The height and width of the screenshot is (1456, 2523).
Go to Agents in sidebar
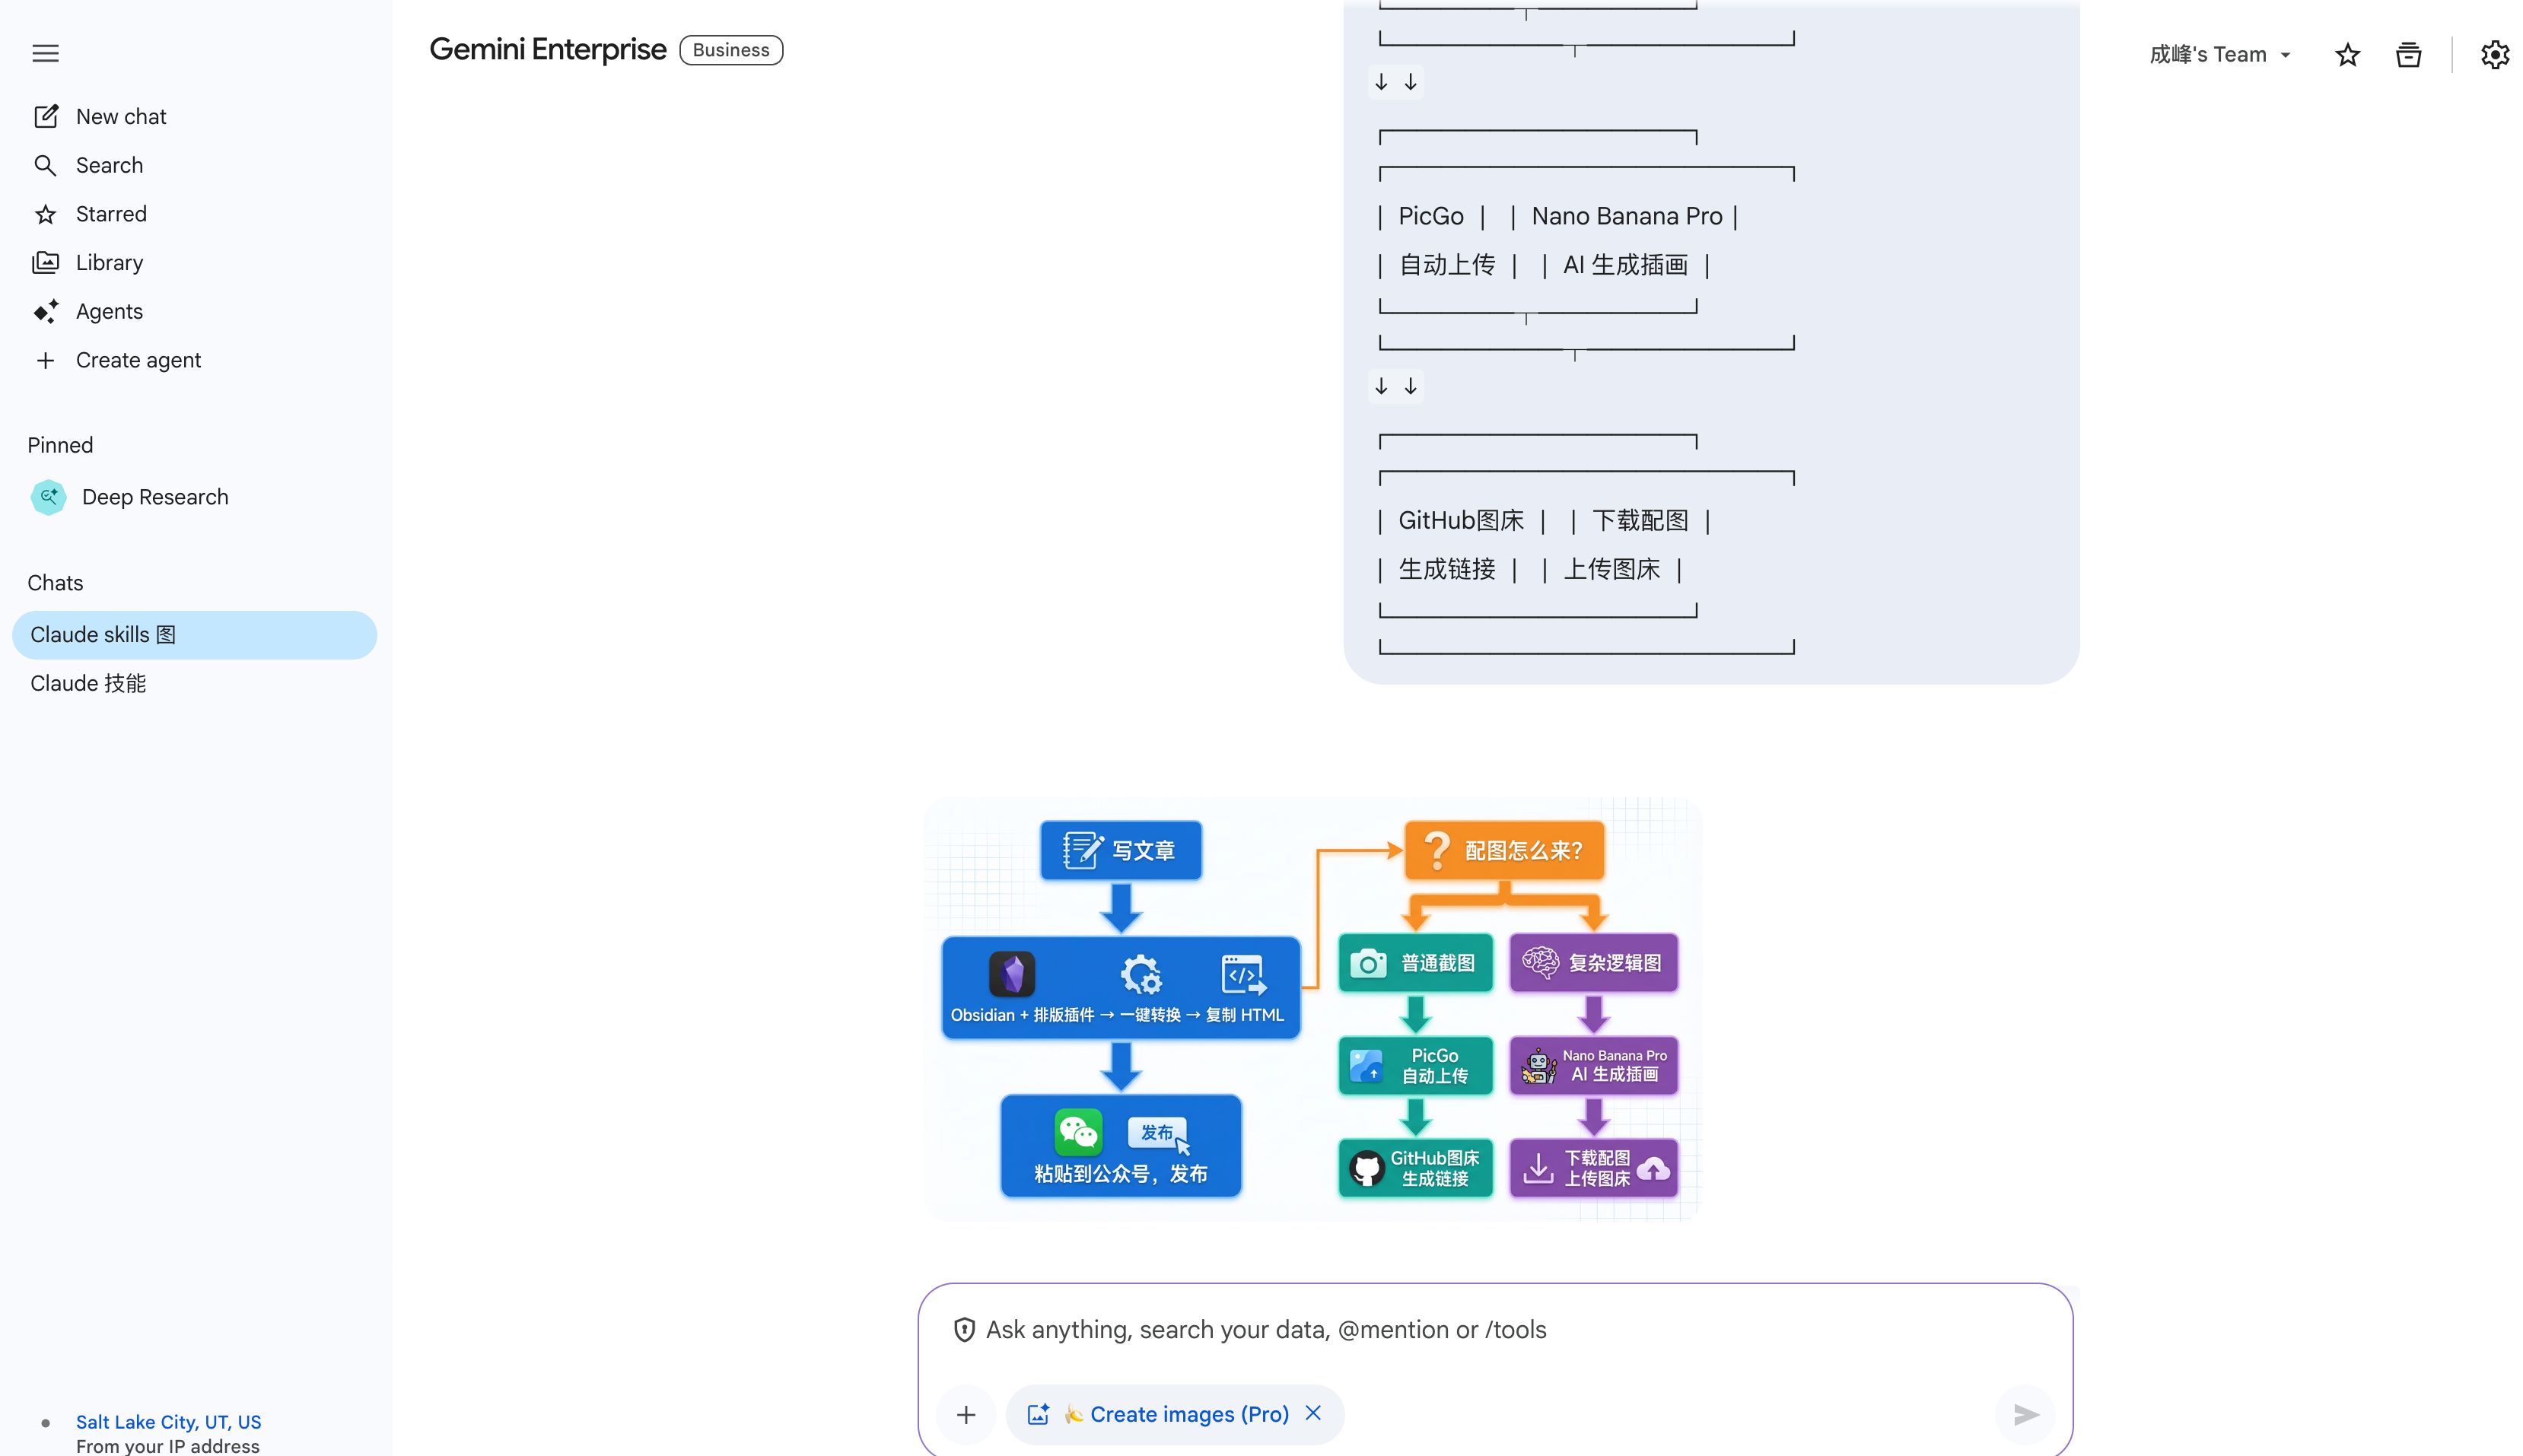coord(108,311)
